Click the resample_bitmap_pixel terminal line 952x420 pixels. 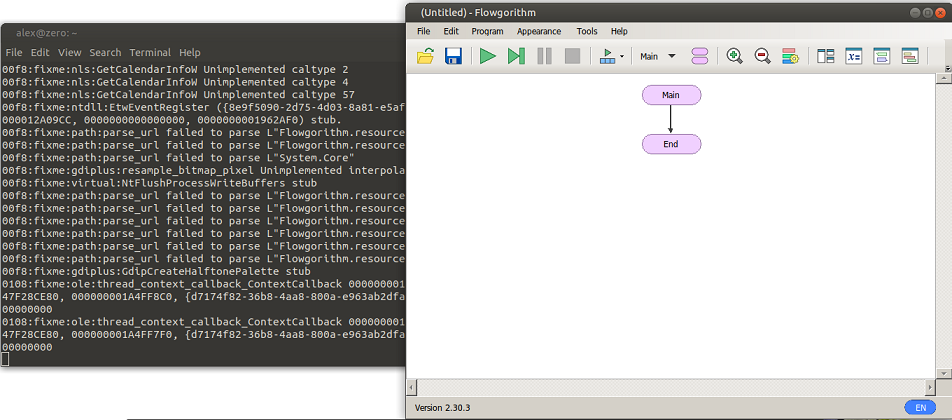click(203, 171)
